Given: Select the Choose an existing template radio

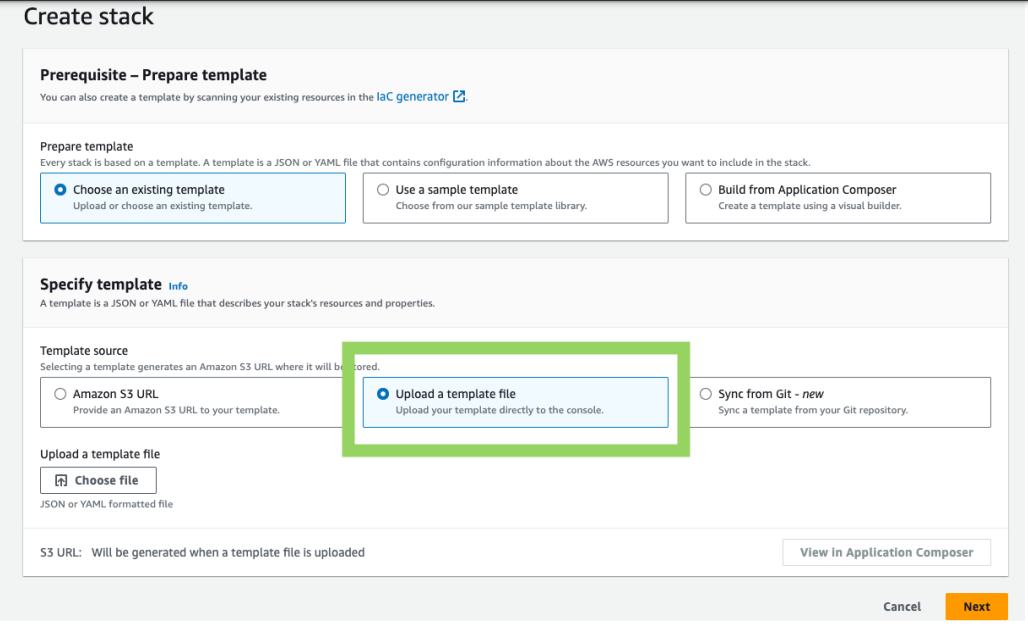Looking at the screenshot, I should (x=60, y=189).
